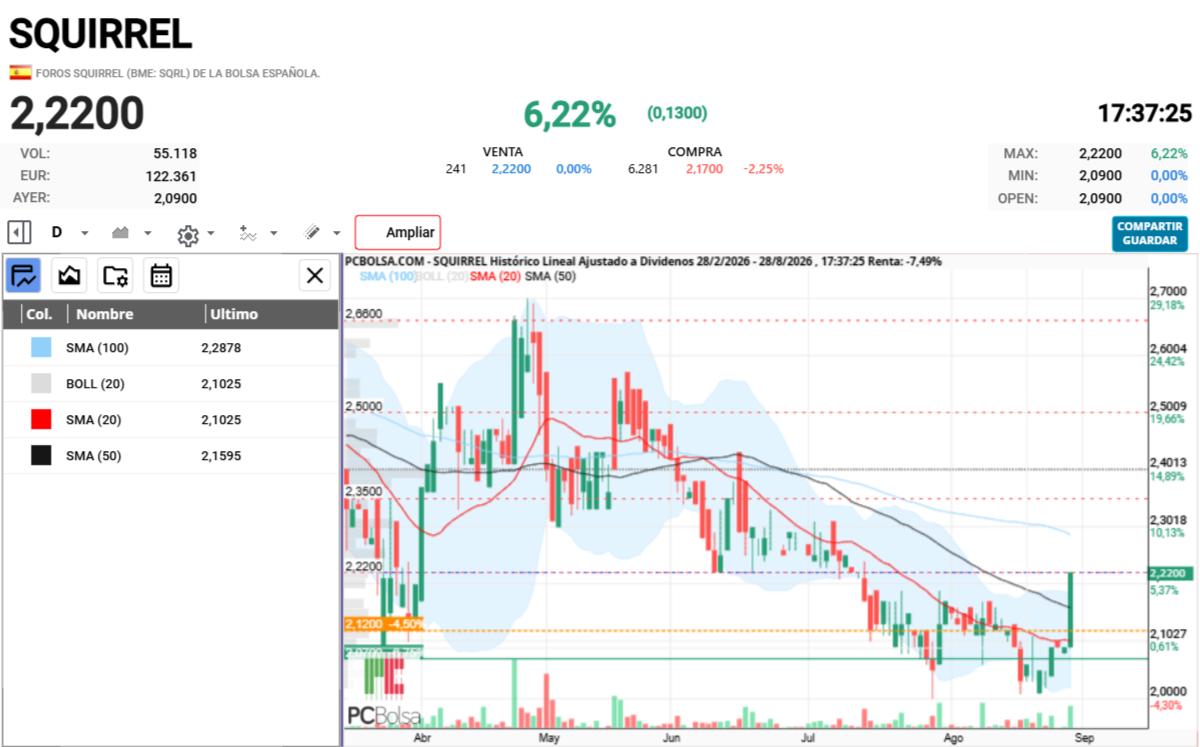Click the May label on time axis

pos(548,737)
